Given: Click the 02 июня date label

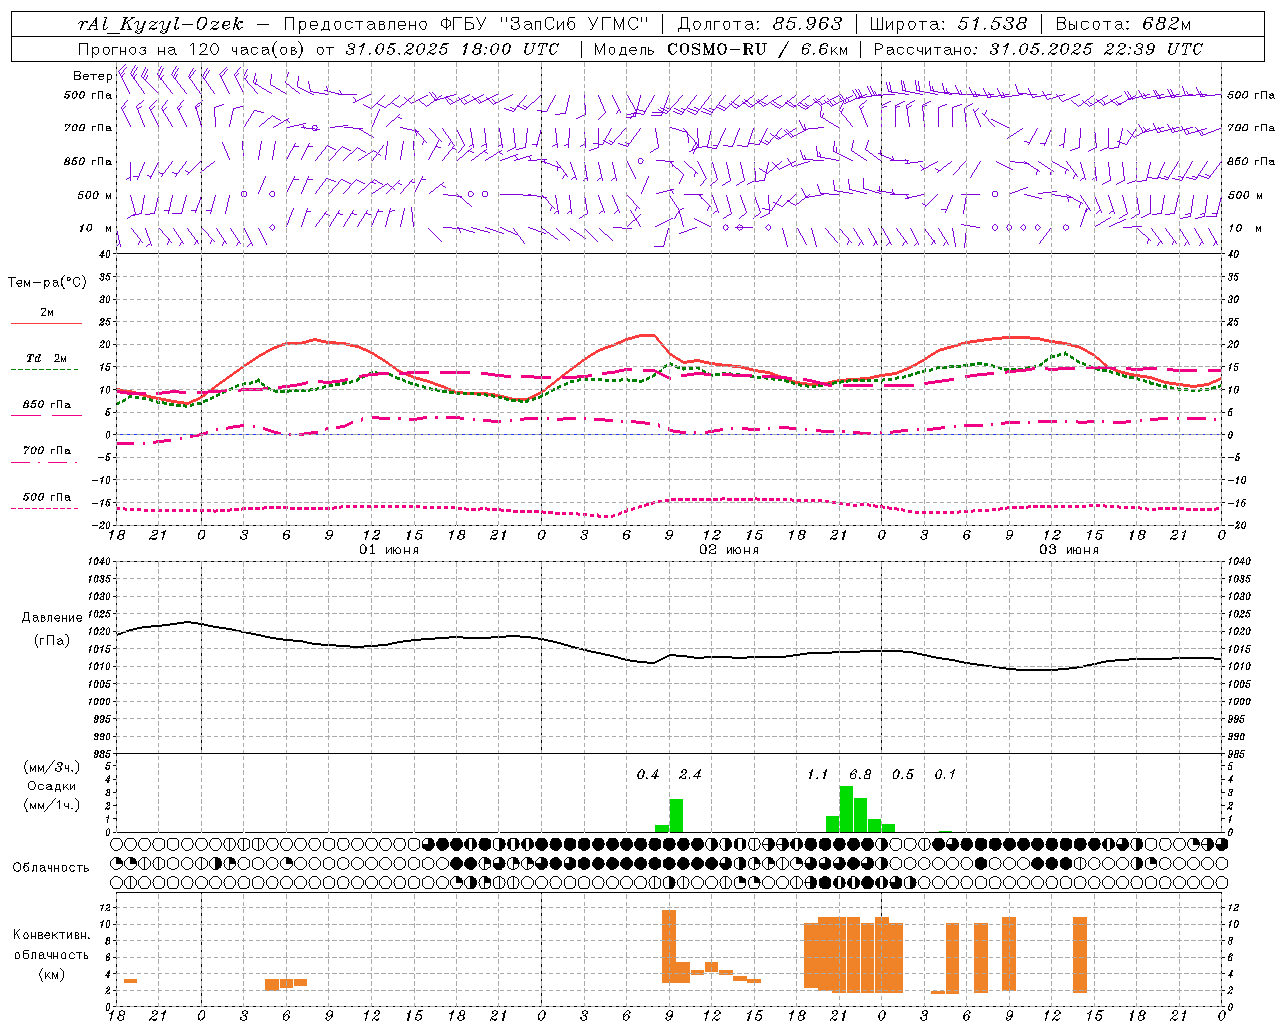Looking at the screenshot, I should click(x=729, y=550).
